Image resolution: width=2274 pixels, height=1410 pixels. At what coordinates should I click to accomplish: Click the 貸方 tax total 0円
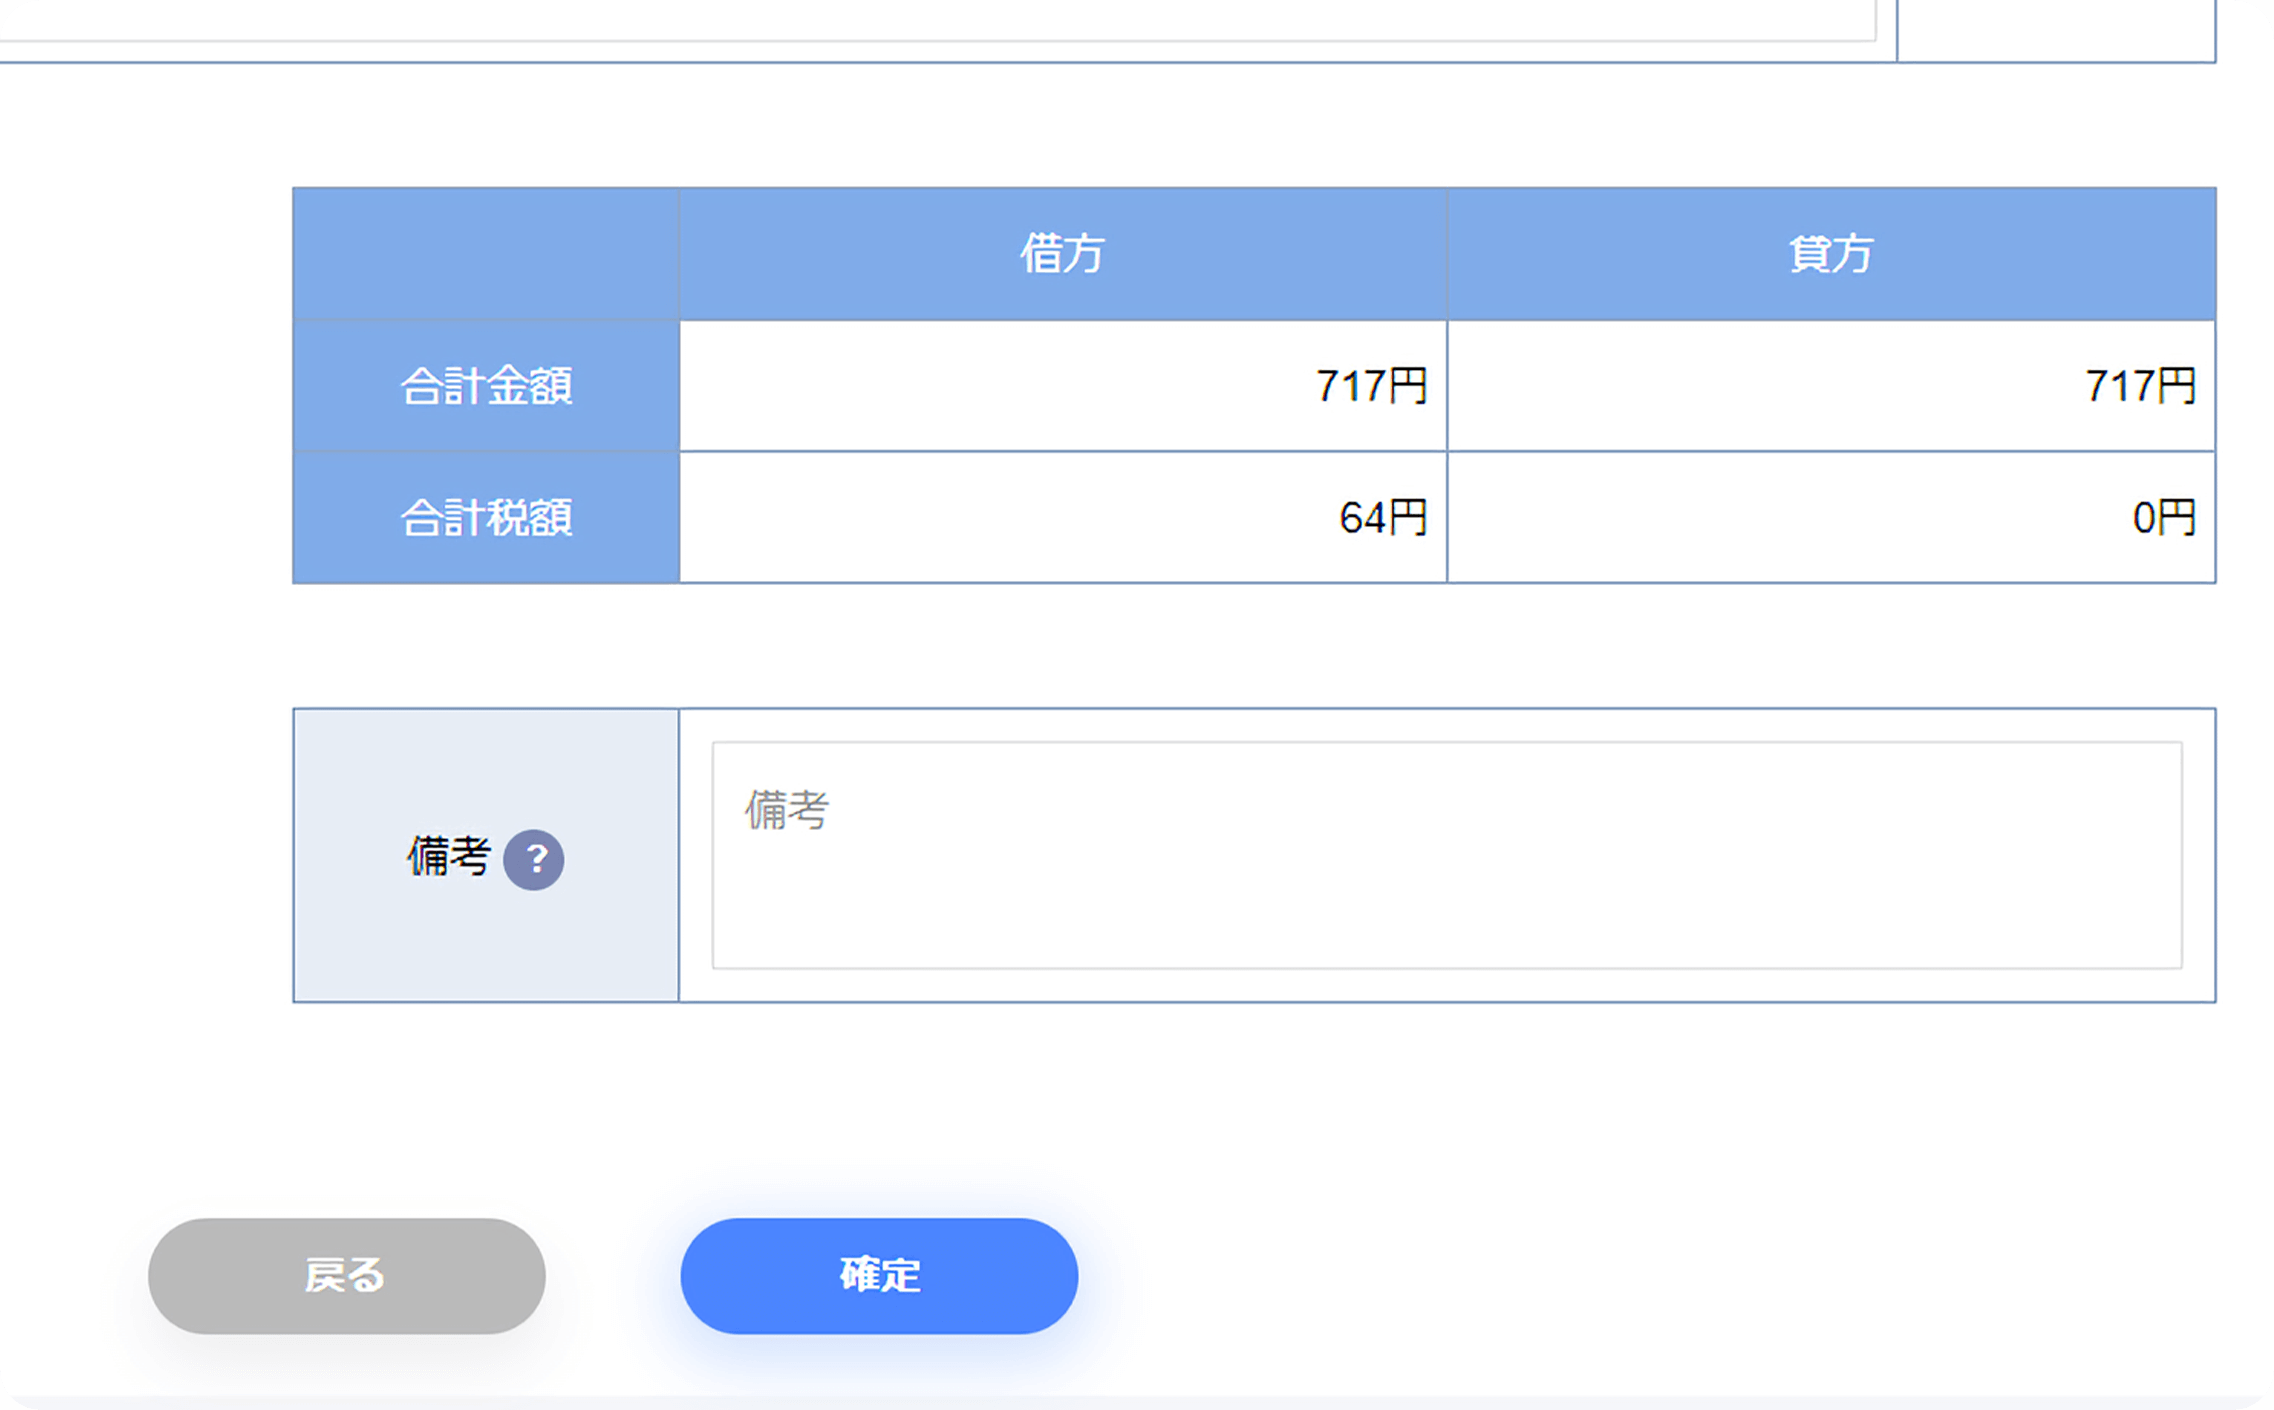(x=2163, y=518)
